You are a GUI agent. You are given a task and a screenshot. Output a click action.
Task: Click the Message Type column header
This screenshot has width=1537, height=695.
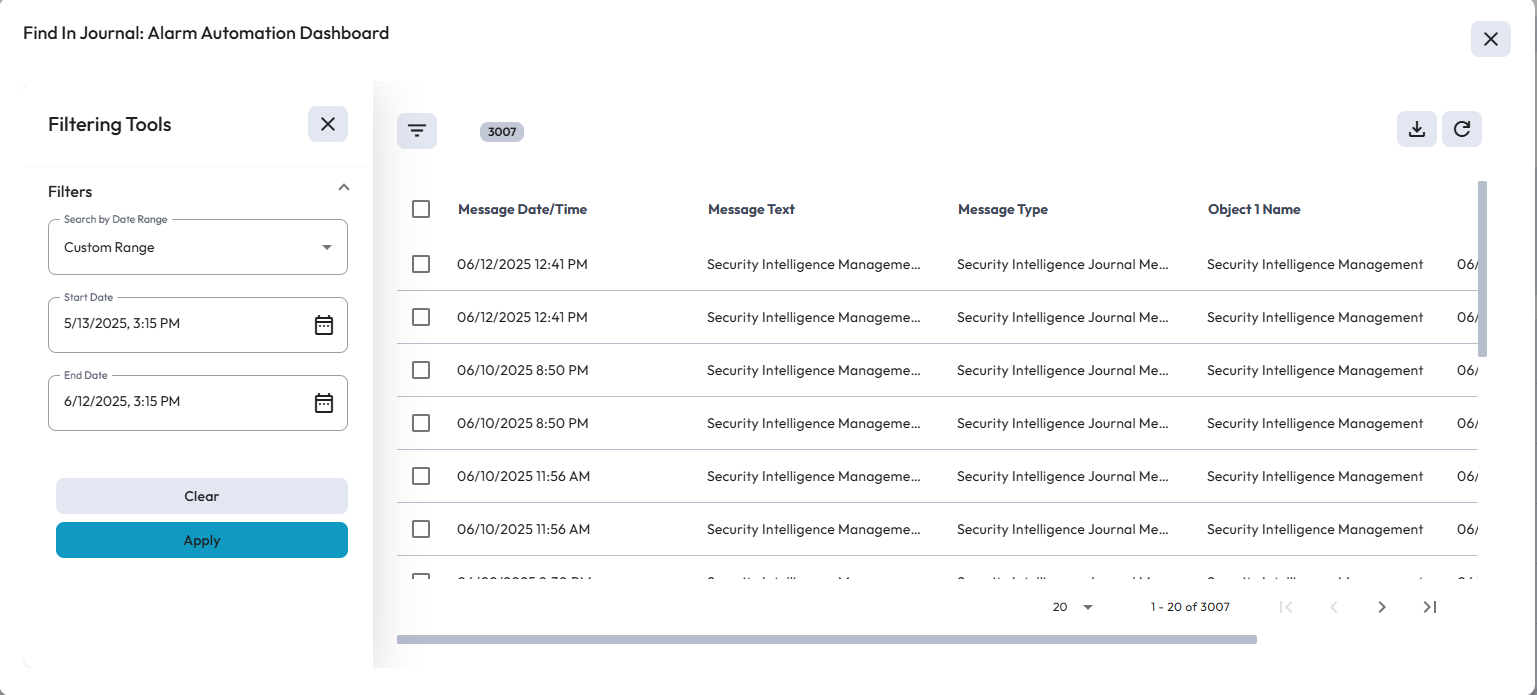pos(1002,209)
